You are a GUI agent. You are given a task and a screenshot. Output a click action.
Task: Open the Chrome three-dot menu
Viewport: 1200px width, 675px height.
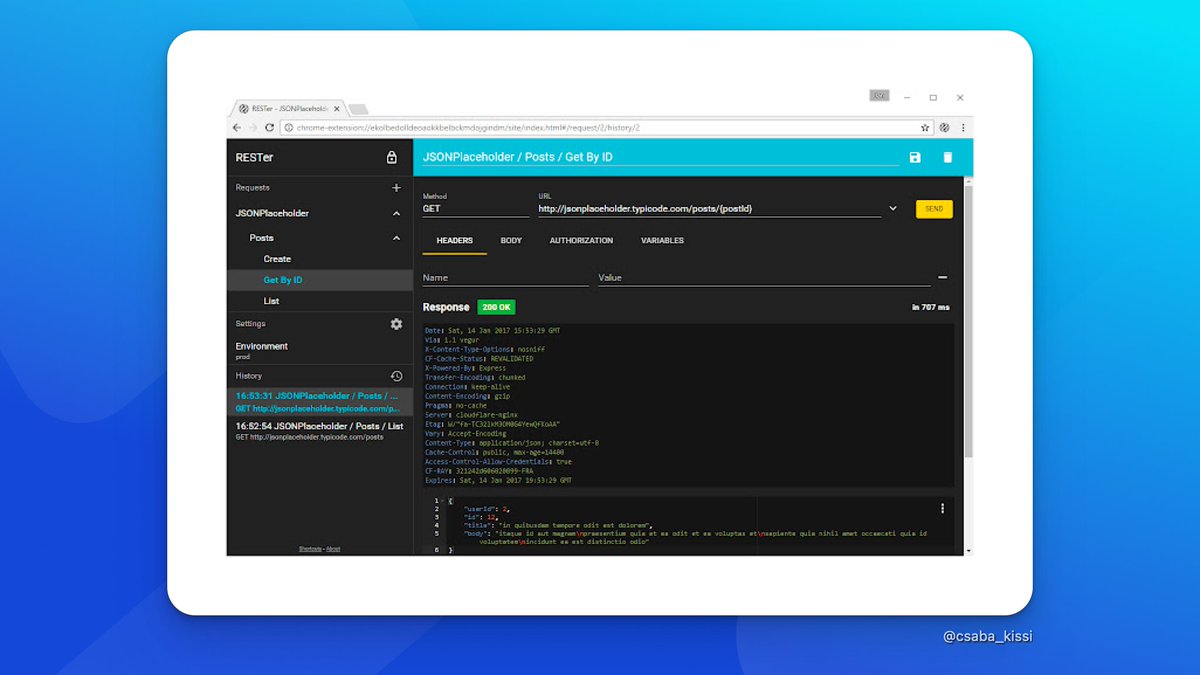pyautogui.click(x=963, y=128)
